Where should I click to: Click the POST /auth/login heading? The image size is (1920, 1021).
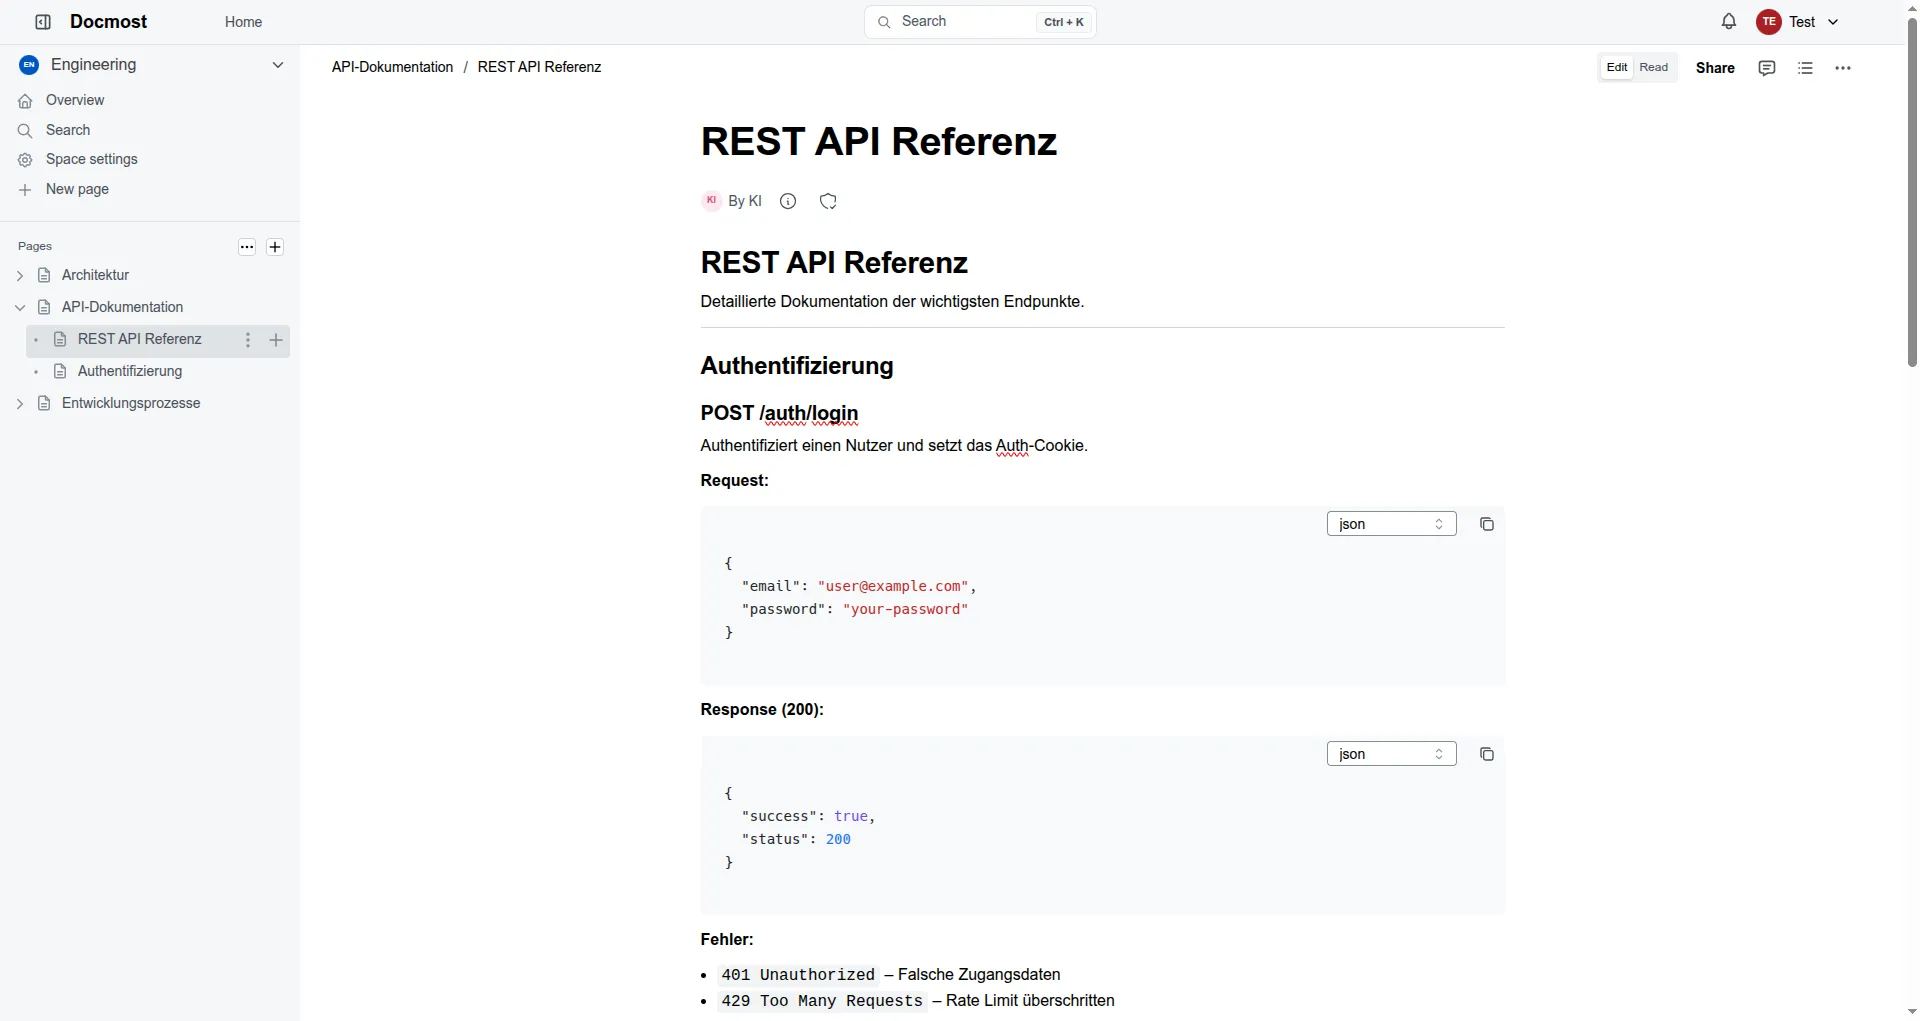779,413
